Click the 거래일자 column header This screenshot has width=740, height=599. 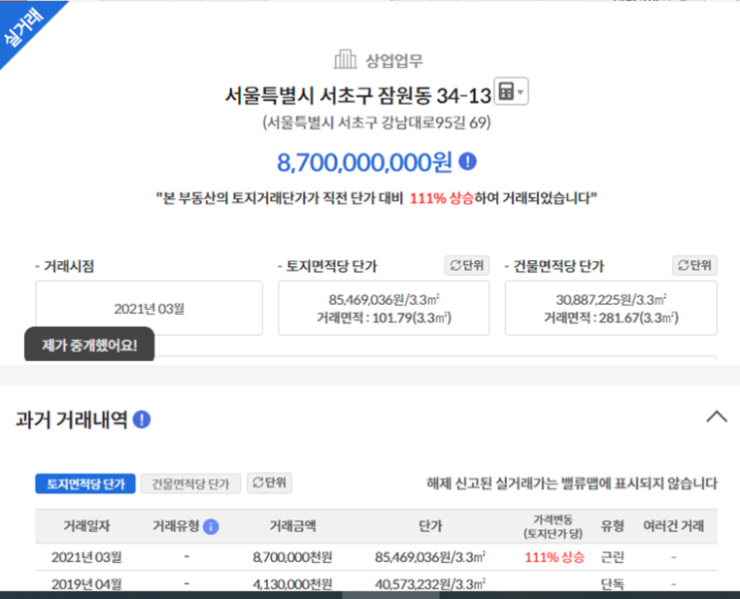coord(87,526)
